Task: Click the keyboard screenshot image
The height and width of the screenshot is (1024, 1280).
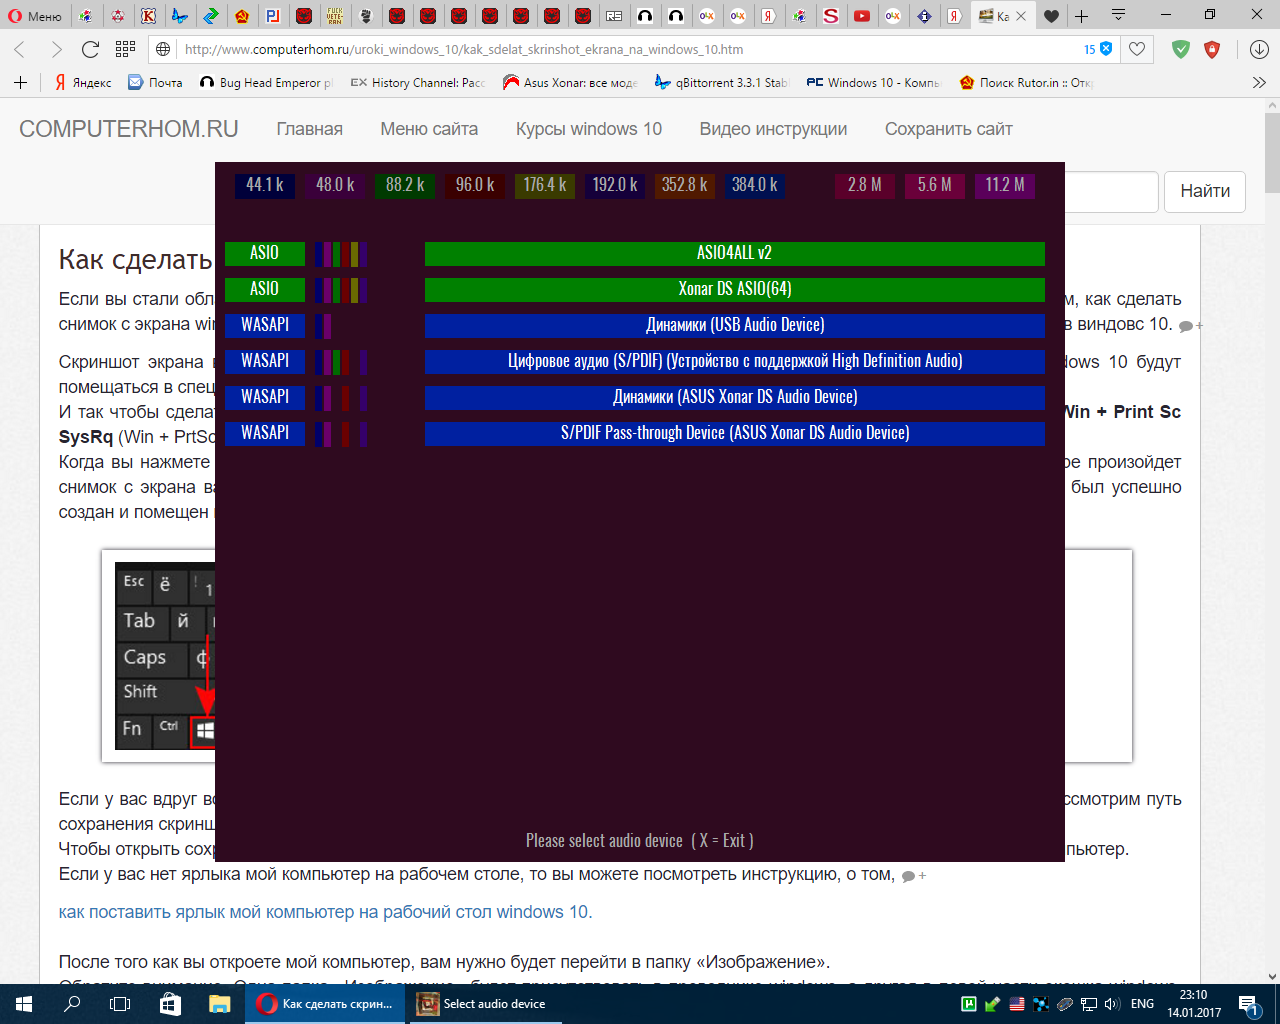Action: point(165,656)
